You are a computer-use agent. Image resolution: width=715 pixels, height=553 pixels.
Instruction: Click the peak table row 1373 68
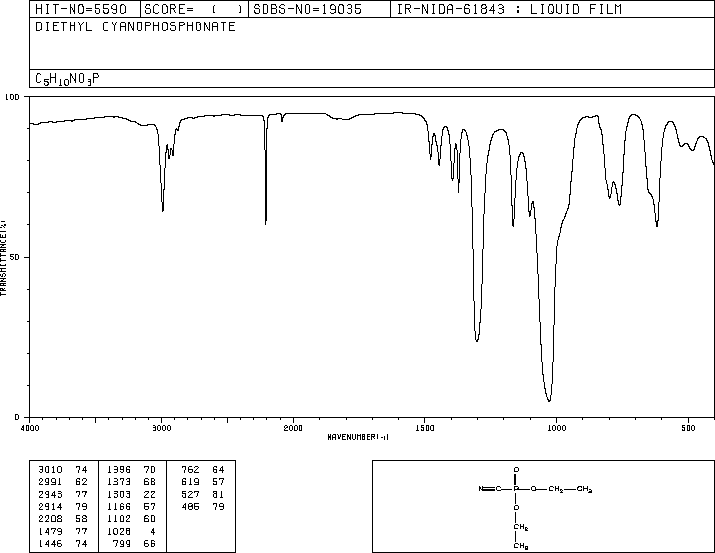click(x=131, y=482)
